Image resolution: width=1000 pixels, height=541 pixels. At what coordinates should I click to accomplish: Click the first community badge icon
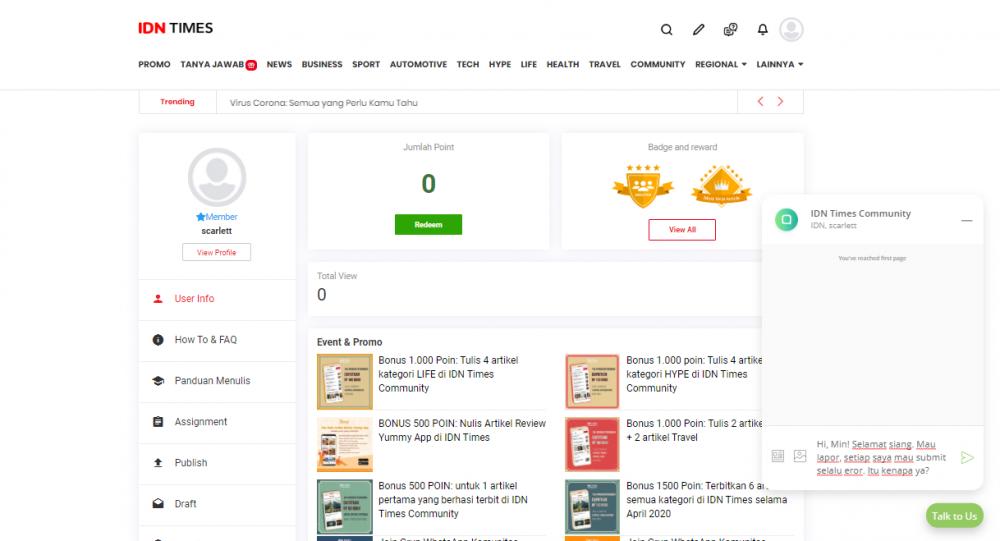(643, 186)
